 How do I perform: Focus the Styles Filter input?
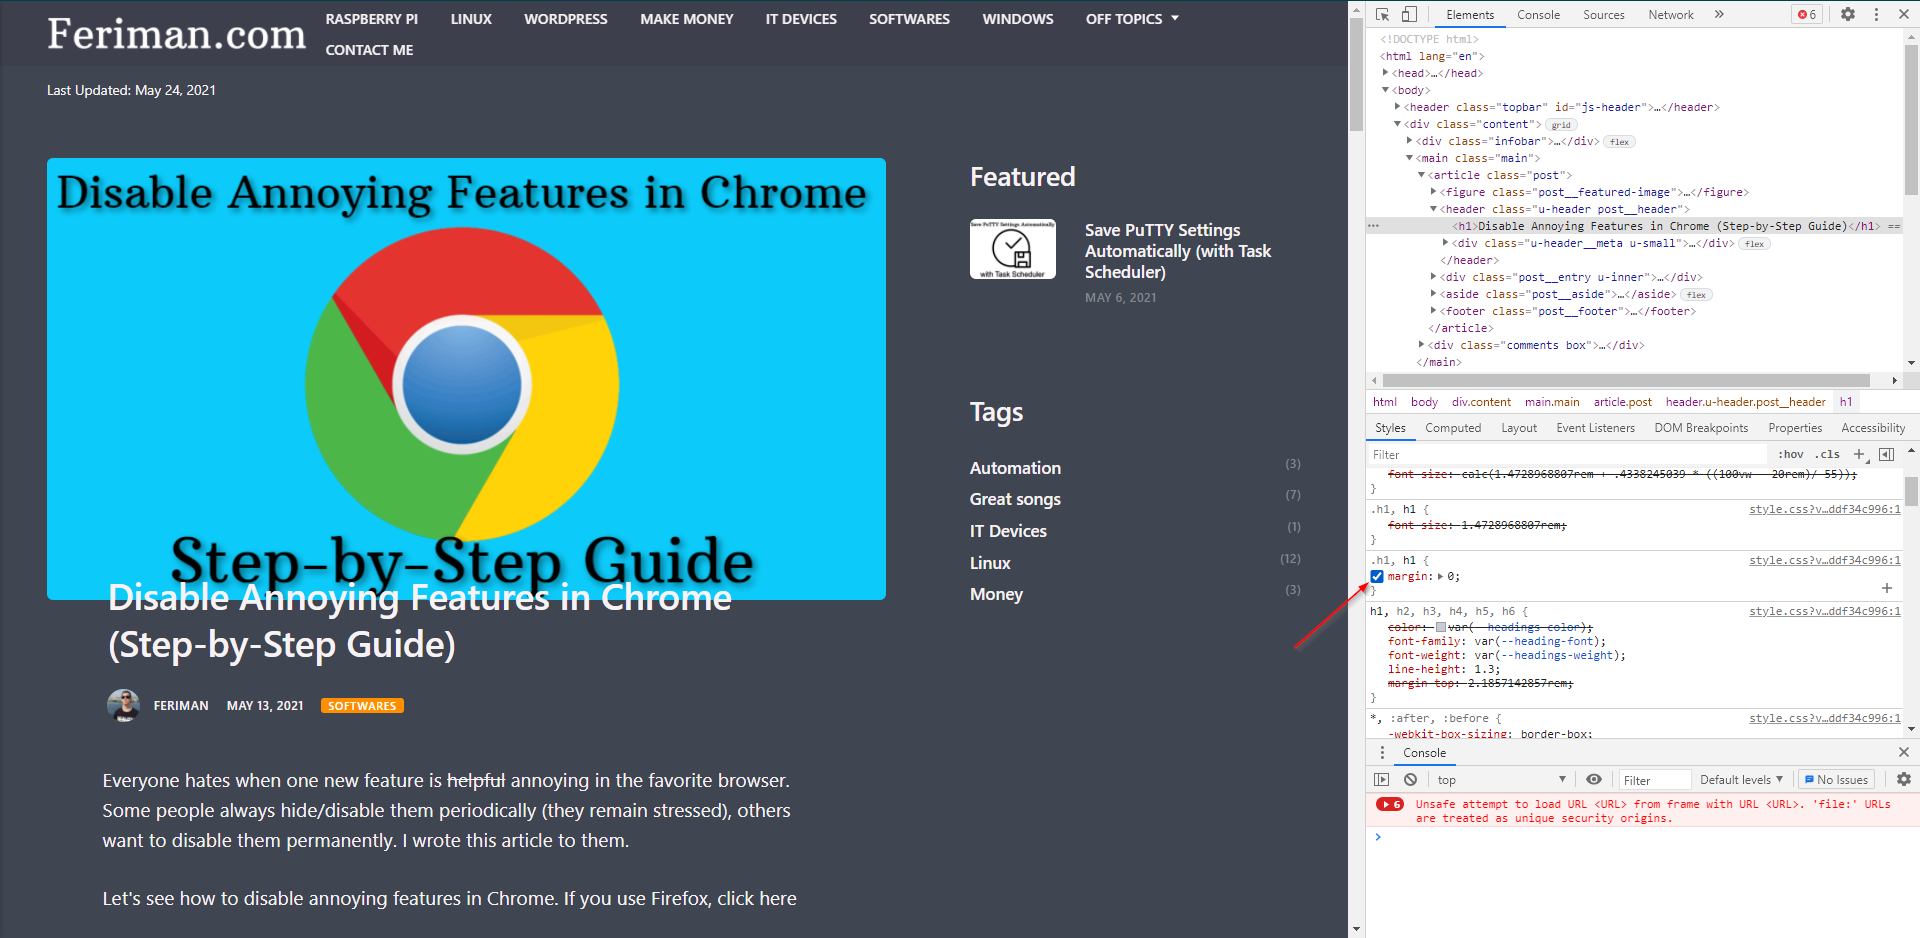(x=1566, y=455)
